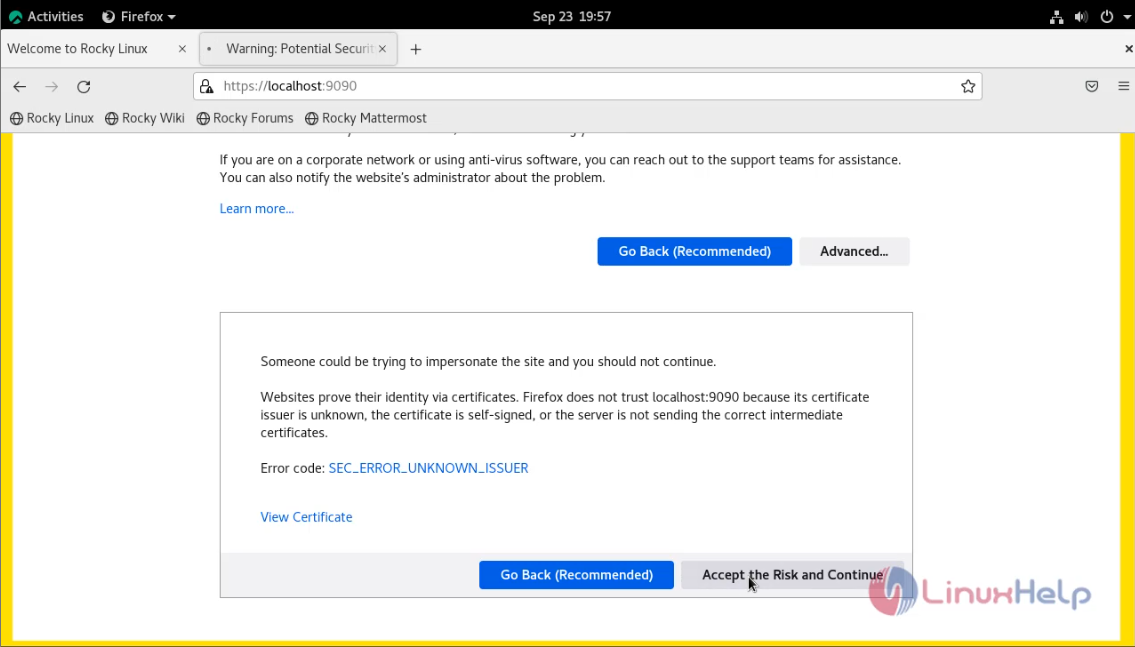Click the connection security lock icon

207,86
